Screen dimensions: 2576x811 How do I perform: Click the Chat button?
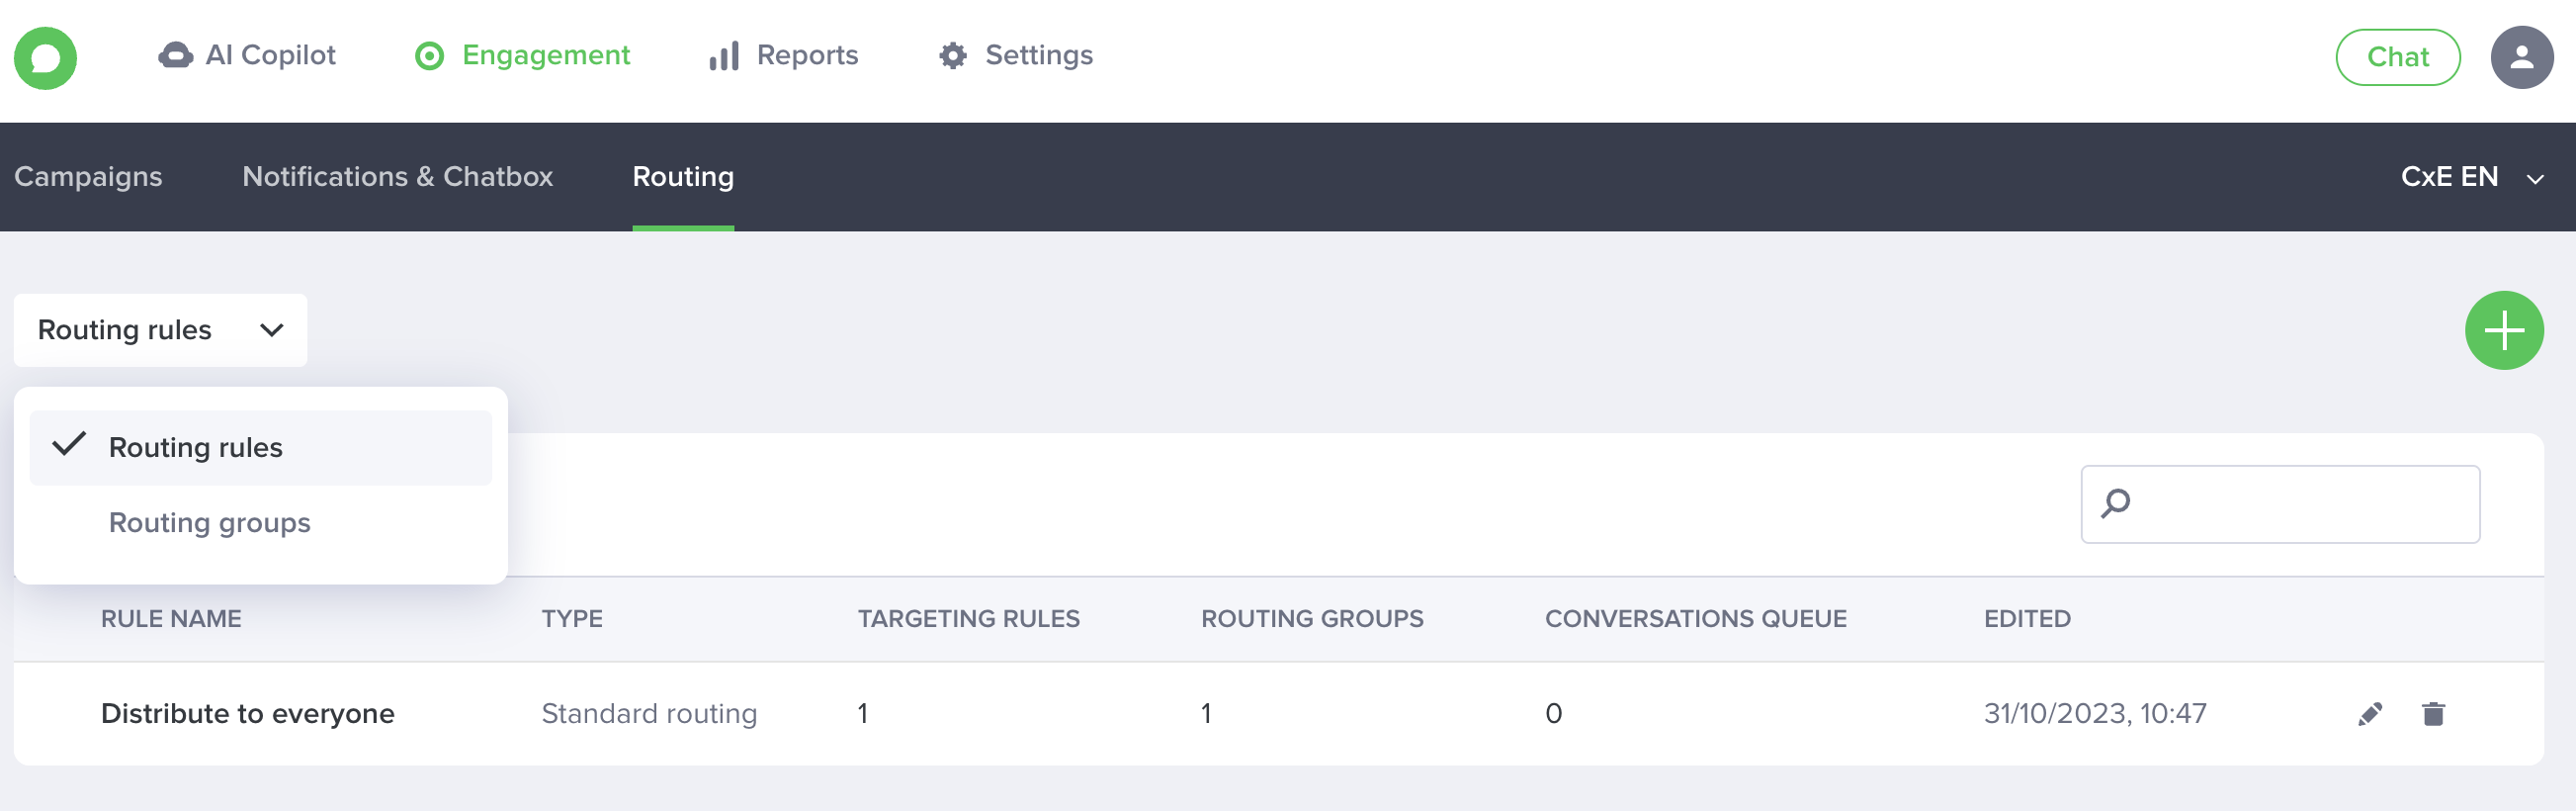click(x=2397, y=57)
